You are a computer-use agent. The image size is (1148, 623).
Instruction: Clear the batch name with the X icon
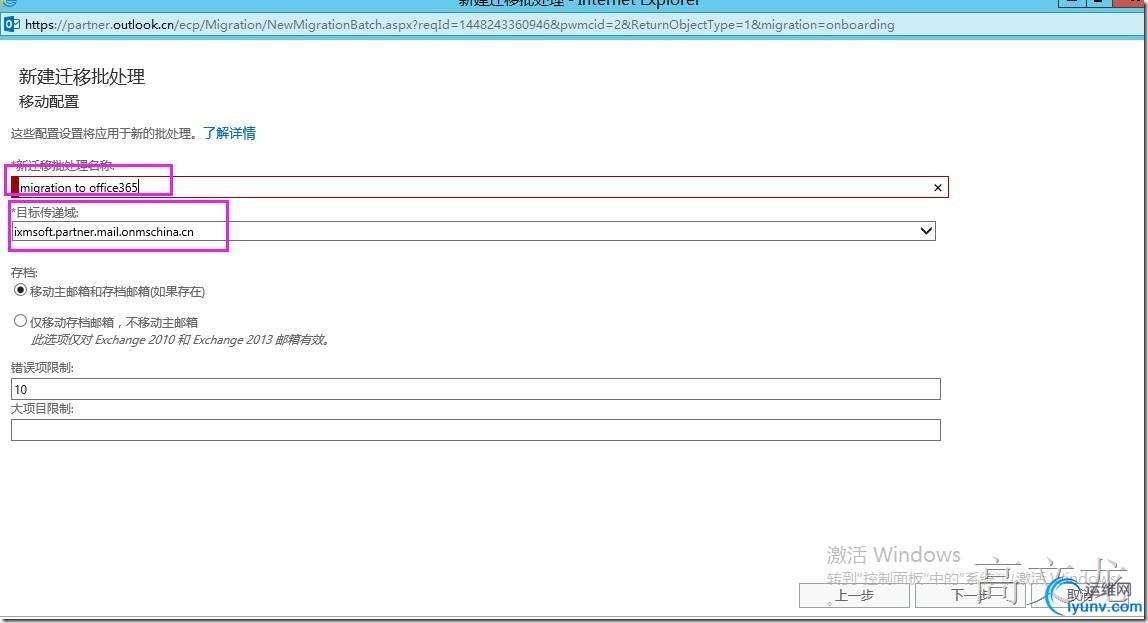(938, 187)
